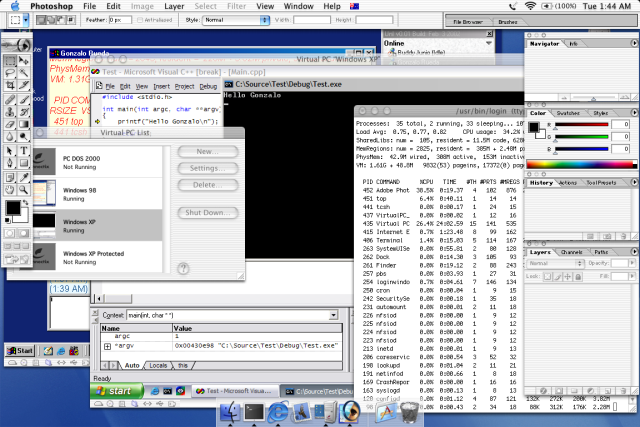Viewport: 640px width, 427px height.
Task: Toggle Lock image pixels brush icon
Action: pos(558,277)
